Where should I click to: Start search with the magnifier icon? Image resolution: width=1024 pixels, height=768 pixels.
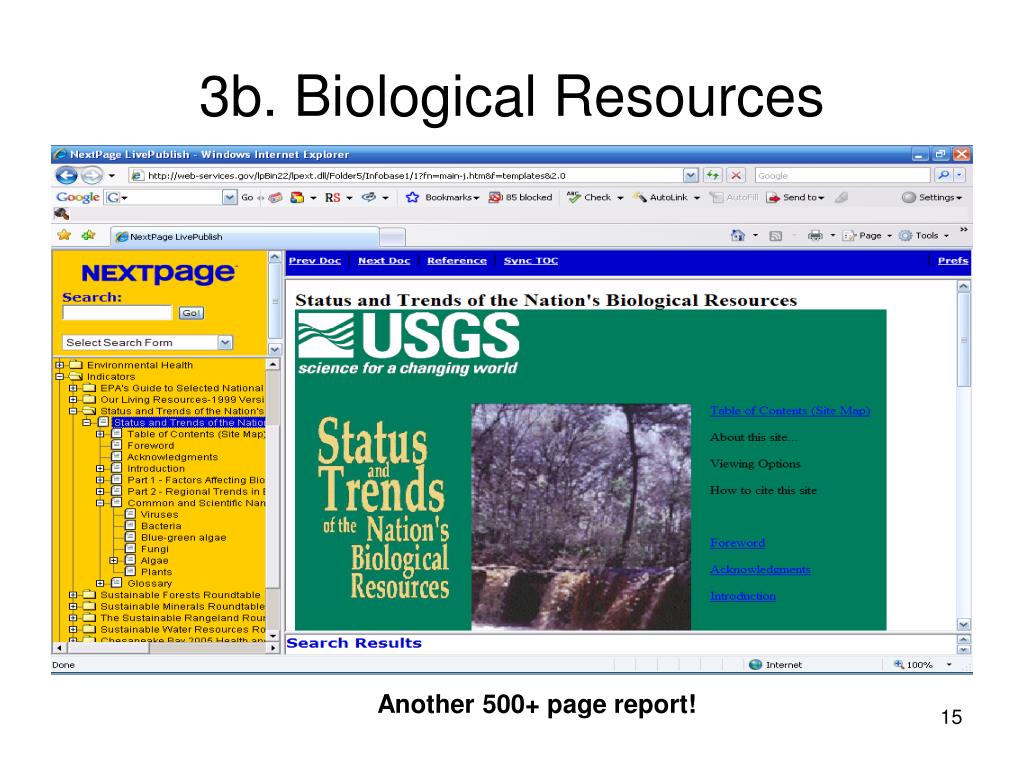tap(943, 175)
